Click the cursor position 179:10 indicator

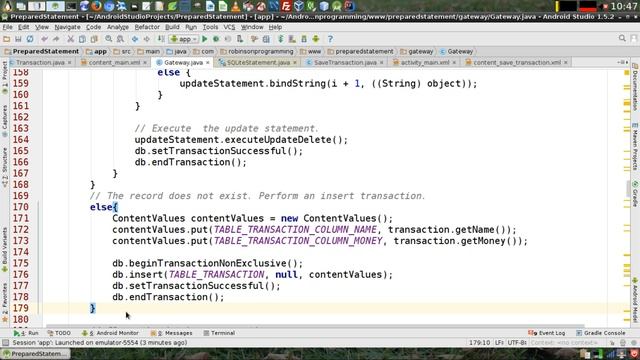pos(479,343)
